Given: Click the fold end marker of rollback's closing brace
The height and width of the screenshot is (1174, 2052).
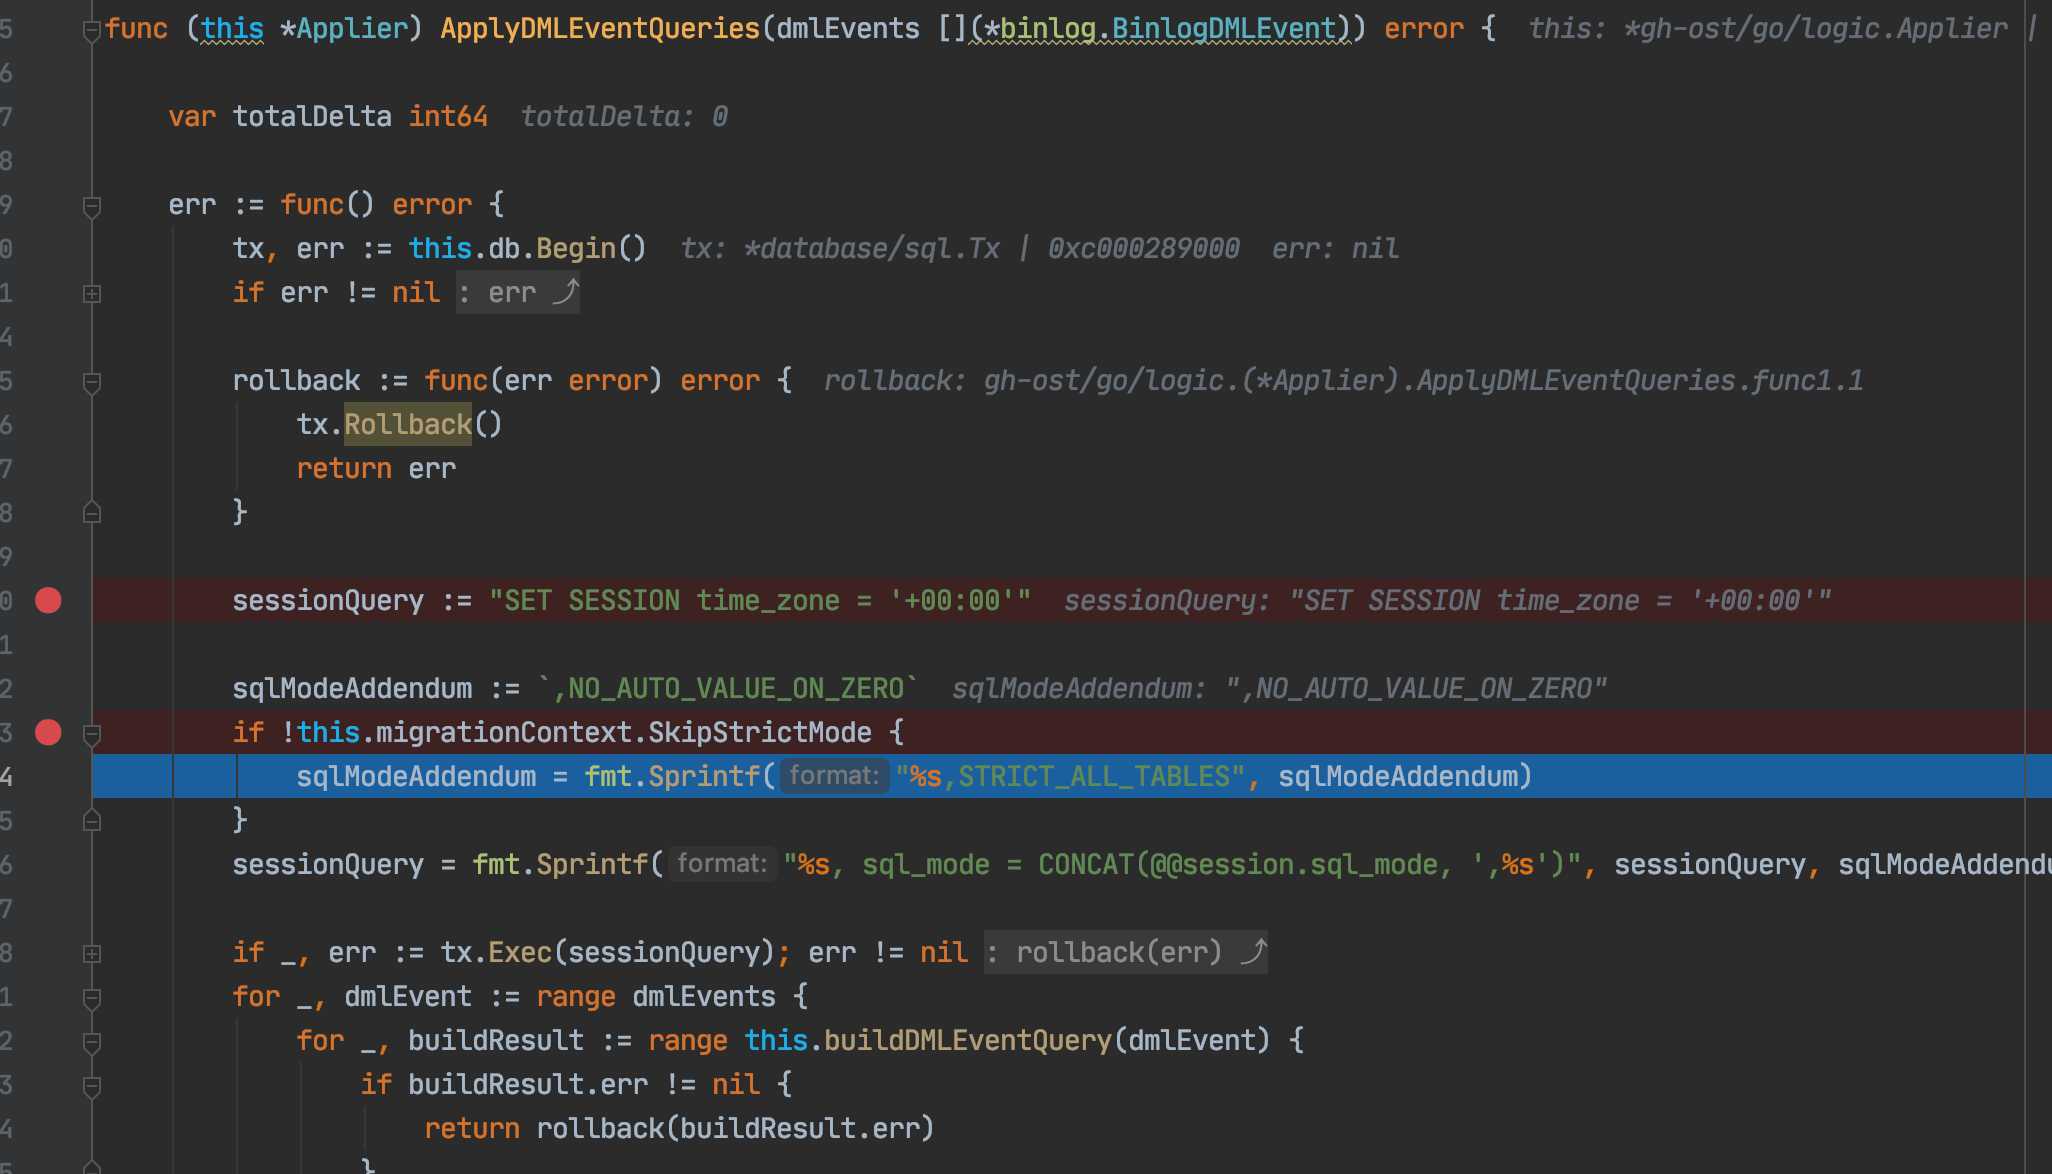Looking at the screenshot, I should pos(91,512).
